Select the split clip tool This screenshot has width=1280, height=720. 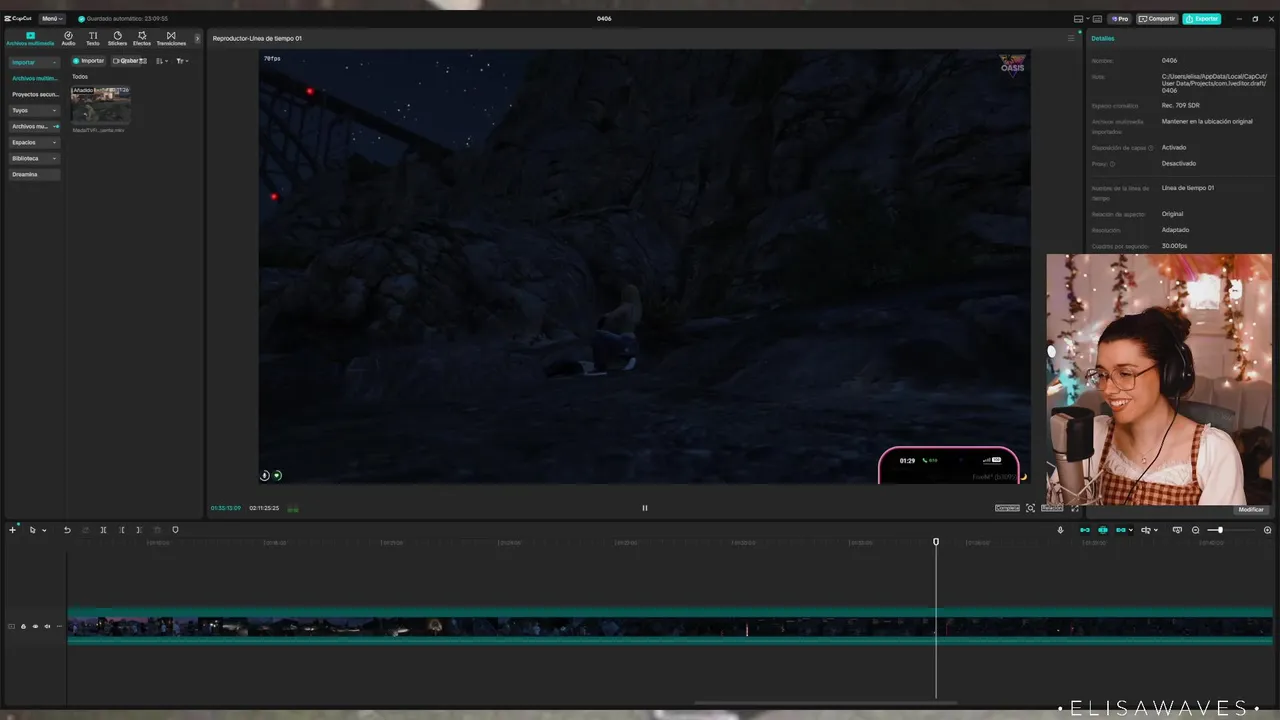[x=103, y=530]
